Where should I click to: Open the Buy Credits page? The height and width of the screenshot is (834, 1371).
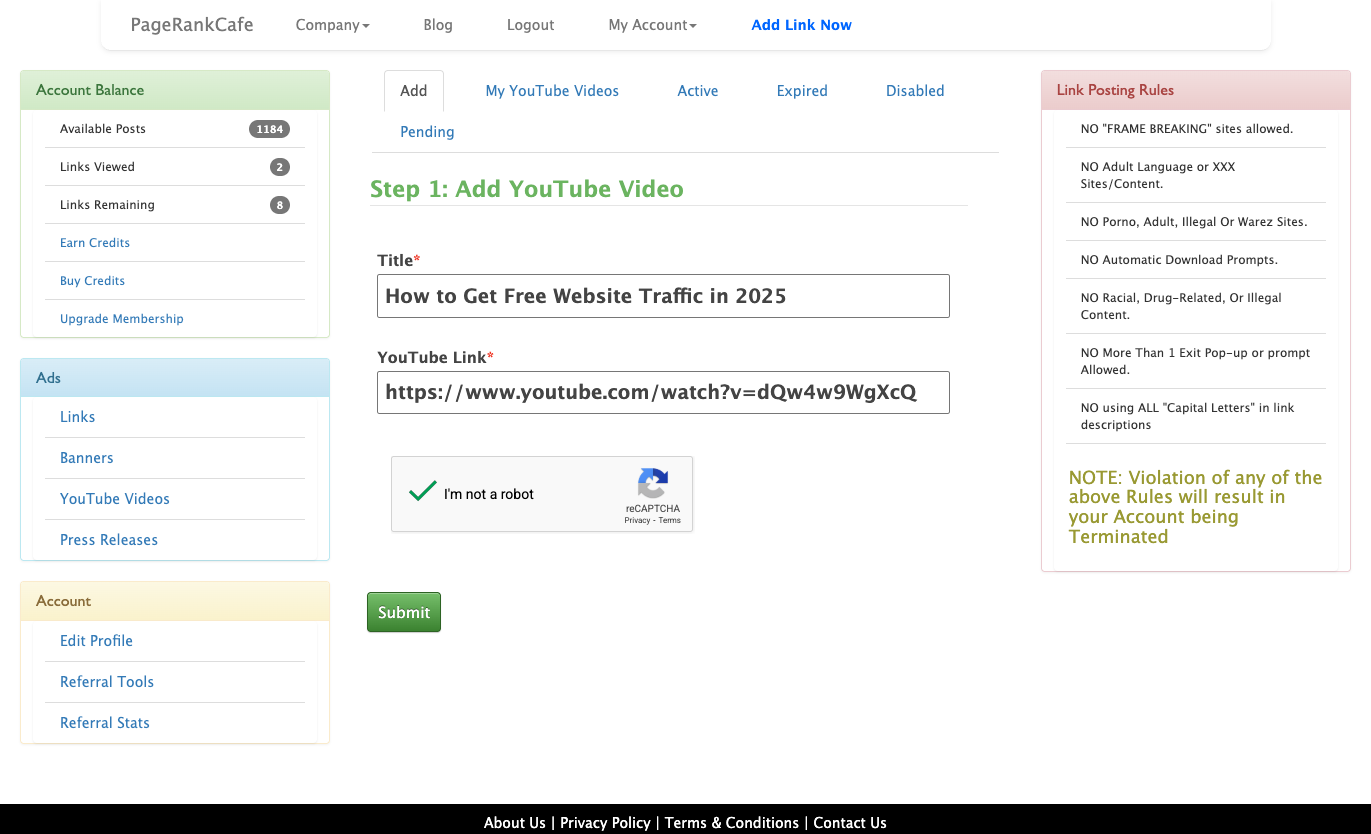coord(92,280)
